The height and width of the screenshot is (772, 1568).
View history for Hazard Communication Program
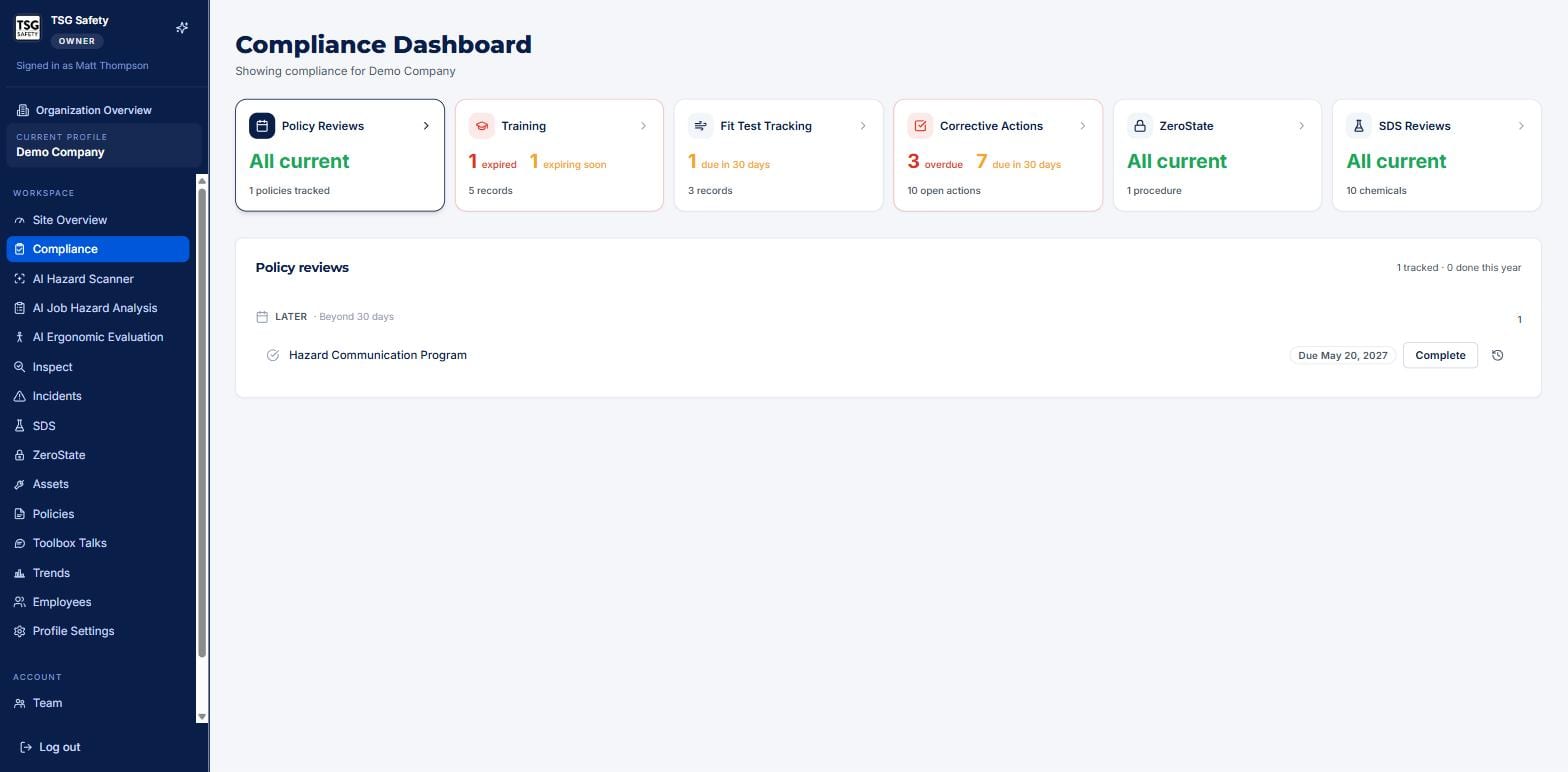tap(1497, 355)
